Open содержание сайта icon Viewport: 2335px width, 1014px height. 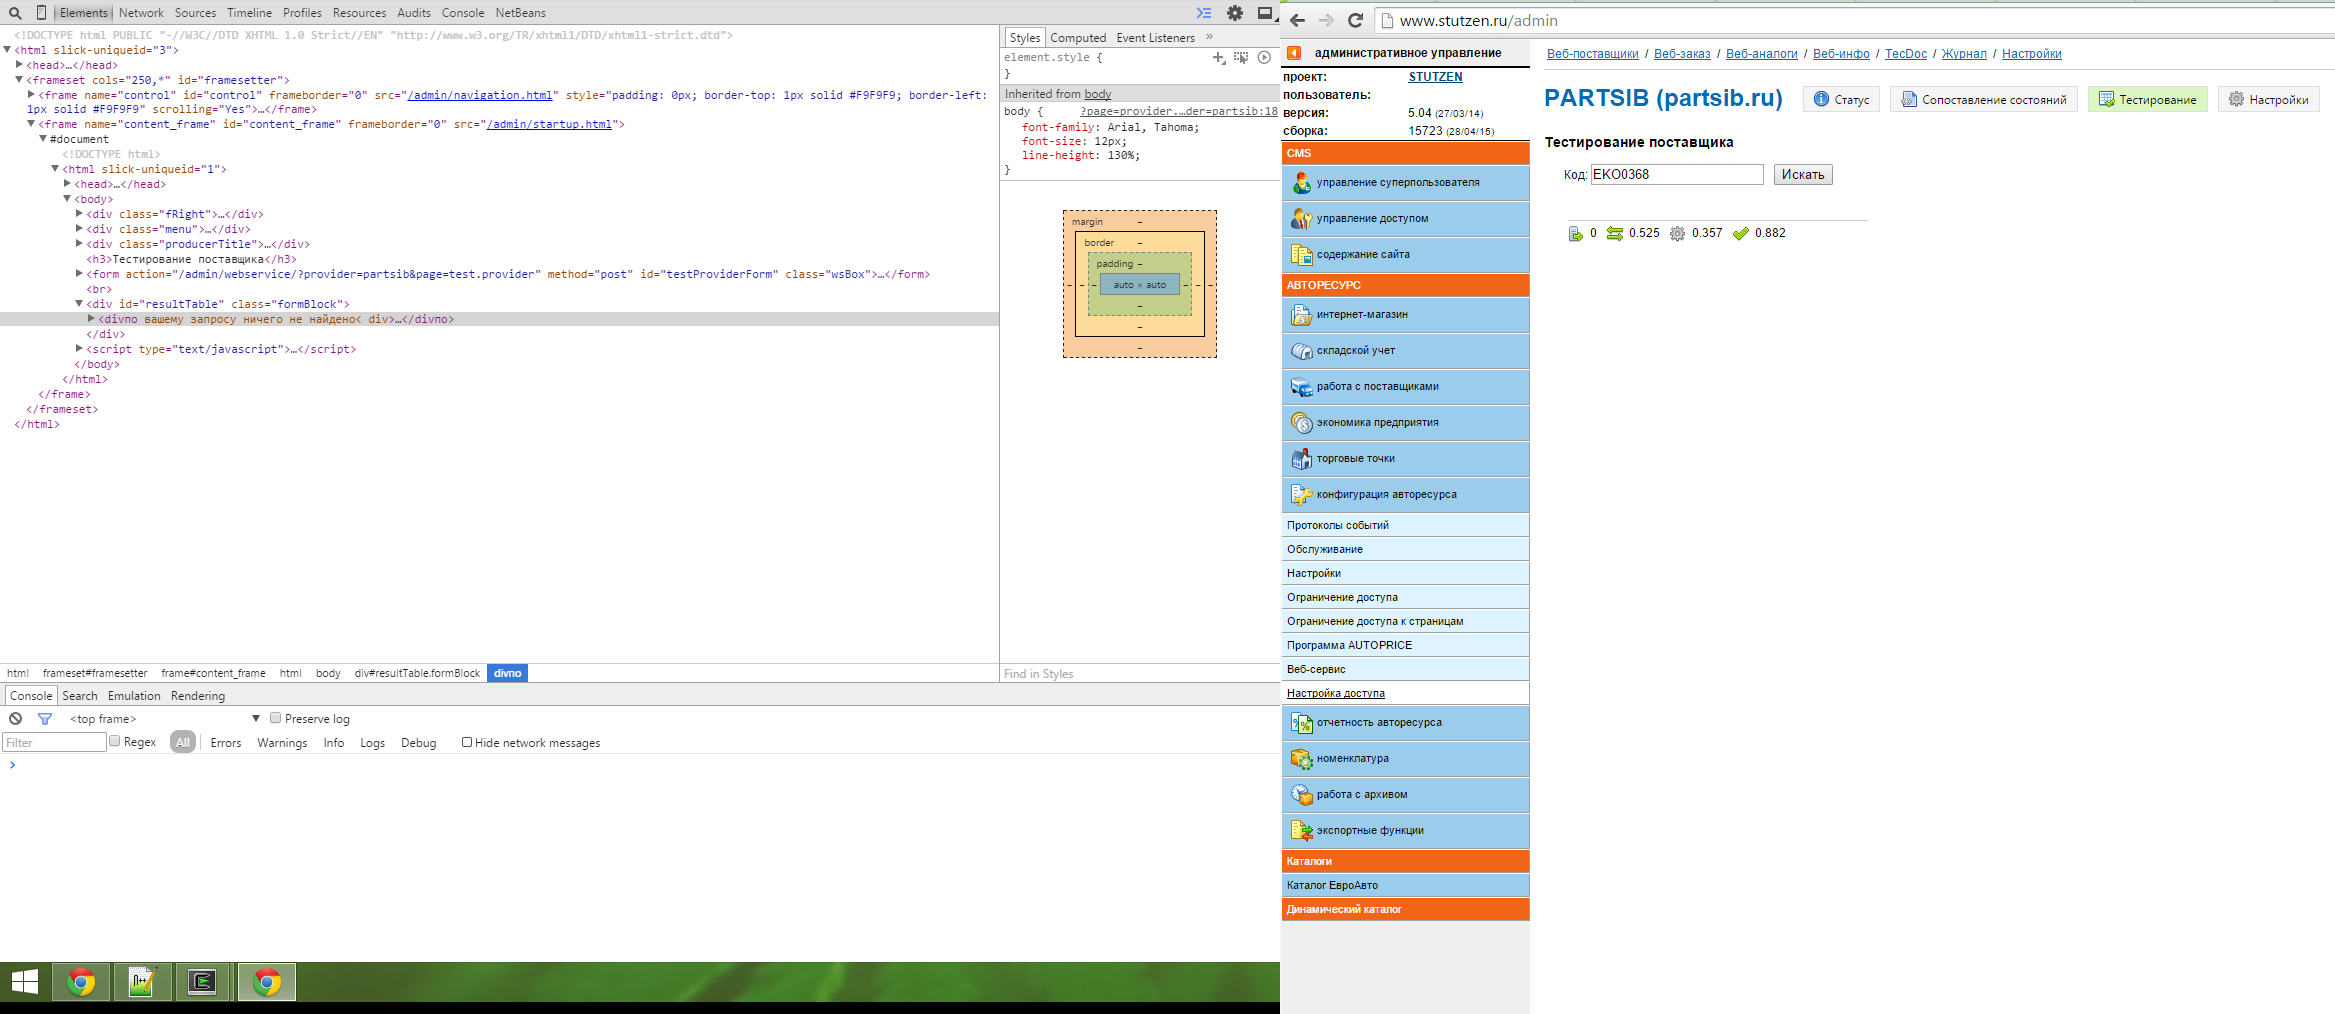click(x=1301, y=255)
